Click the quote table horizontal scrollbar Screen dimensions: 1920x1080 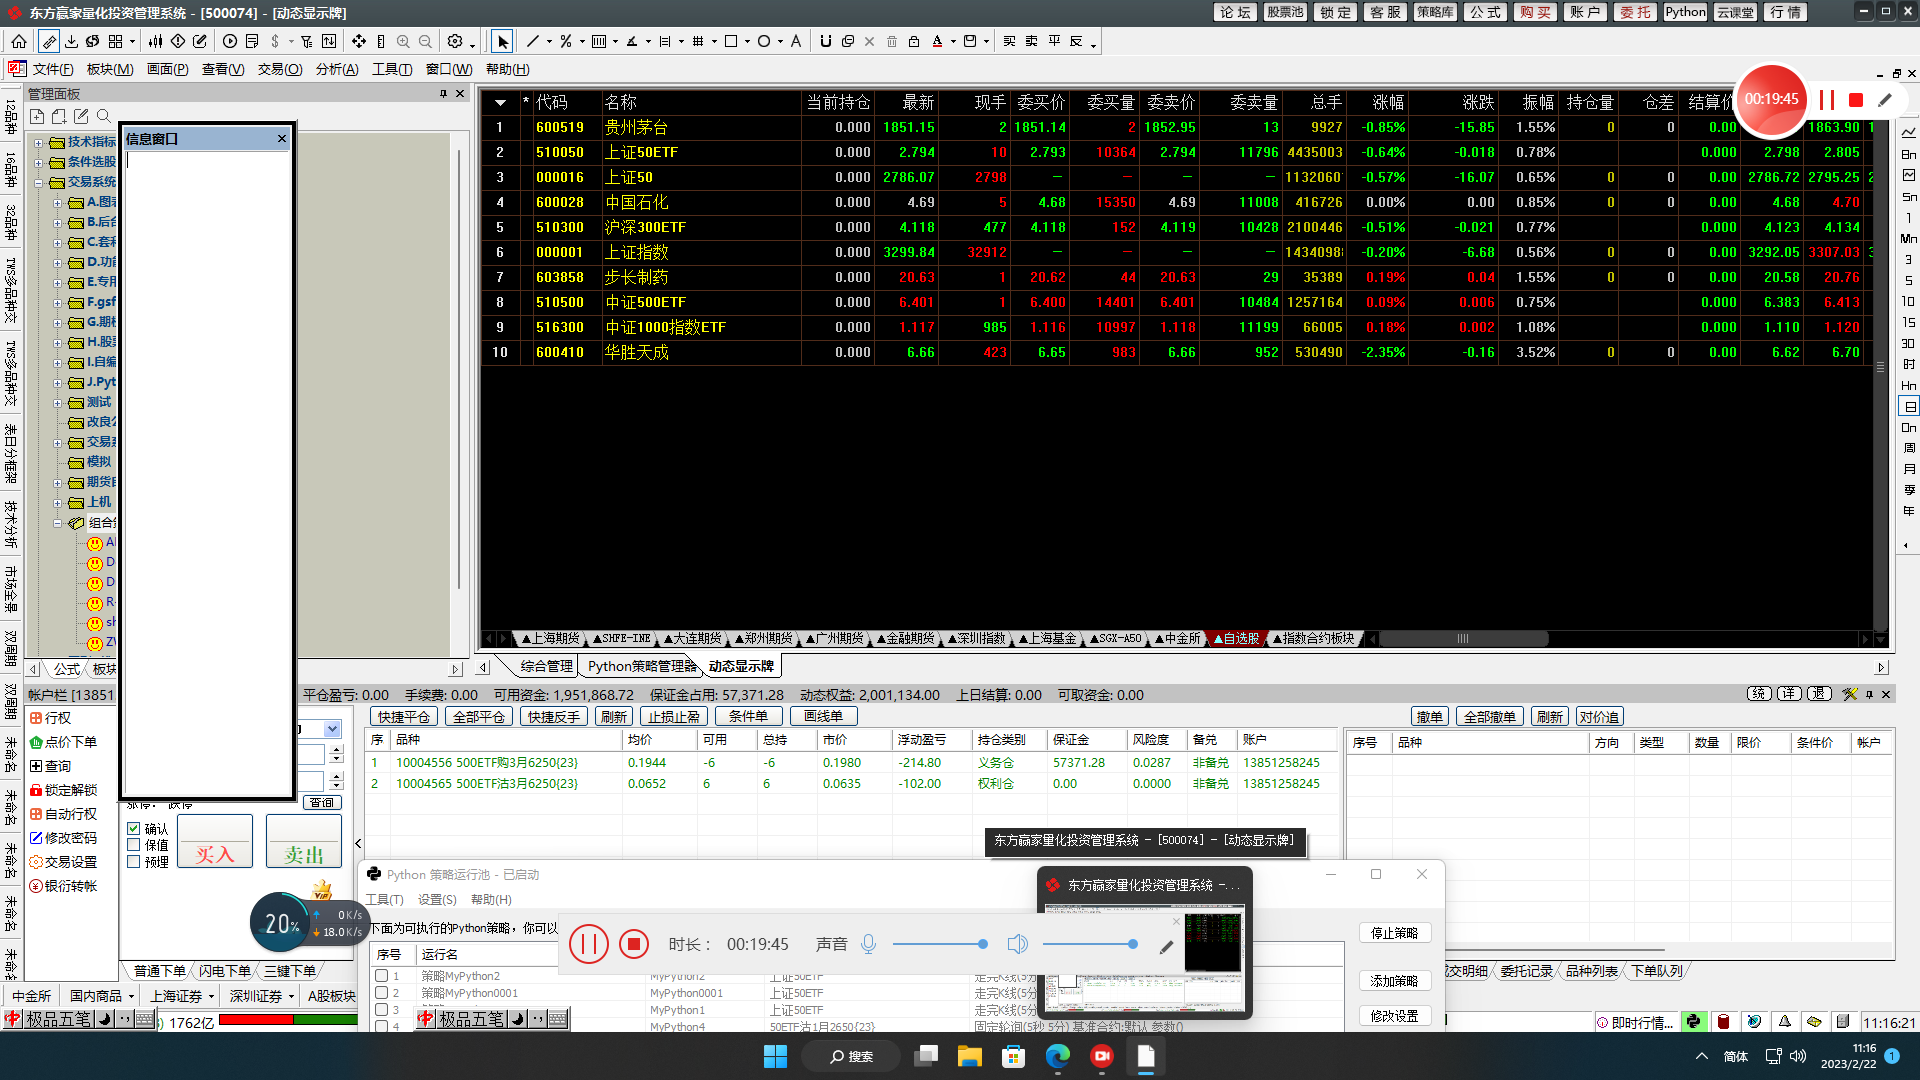[x=1463, y=638]
